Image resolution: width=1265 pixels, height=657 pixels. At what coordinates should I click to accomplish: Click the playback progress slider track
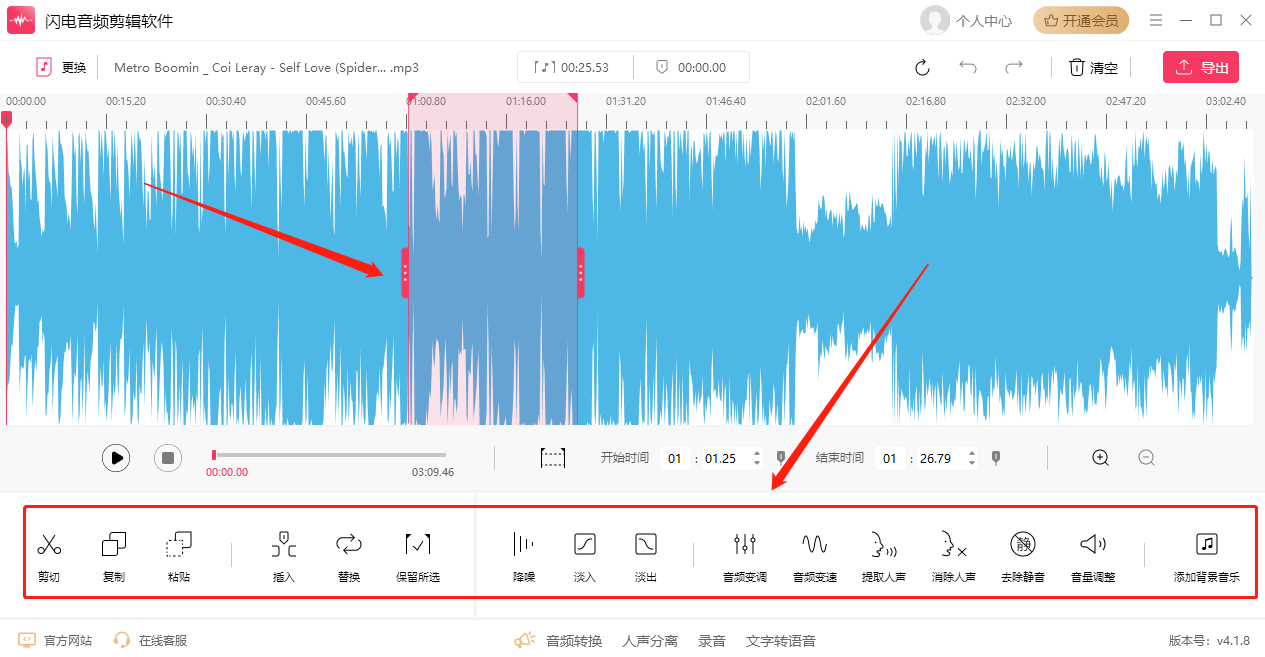330,455
